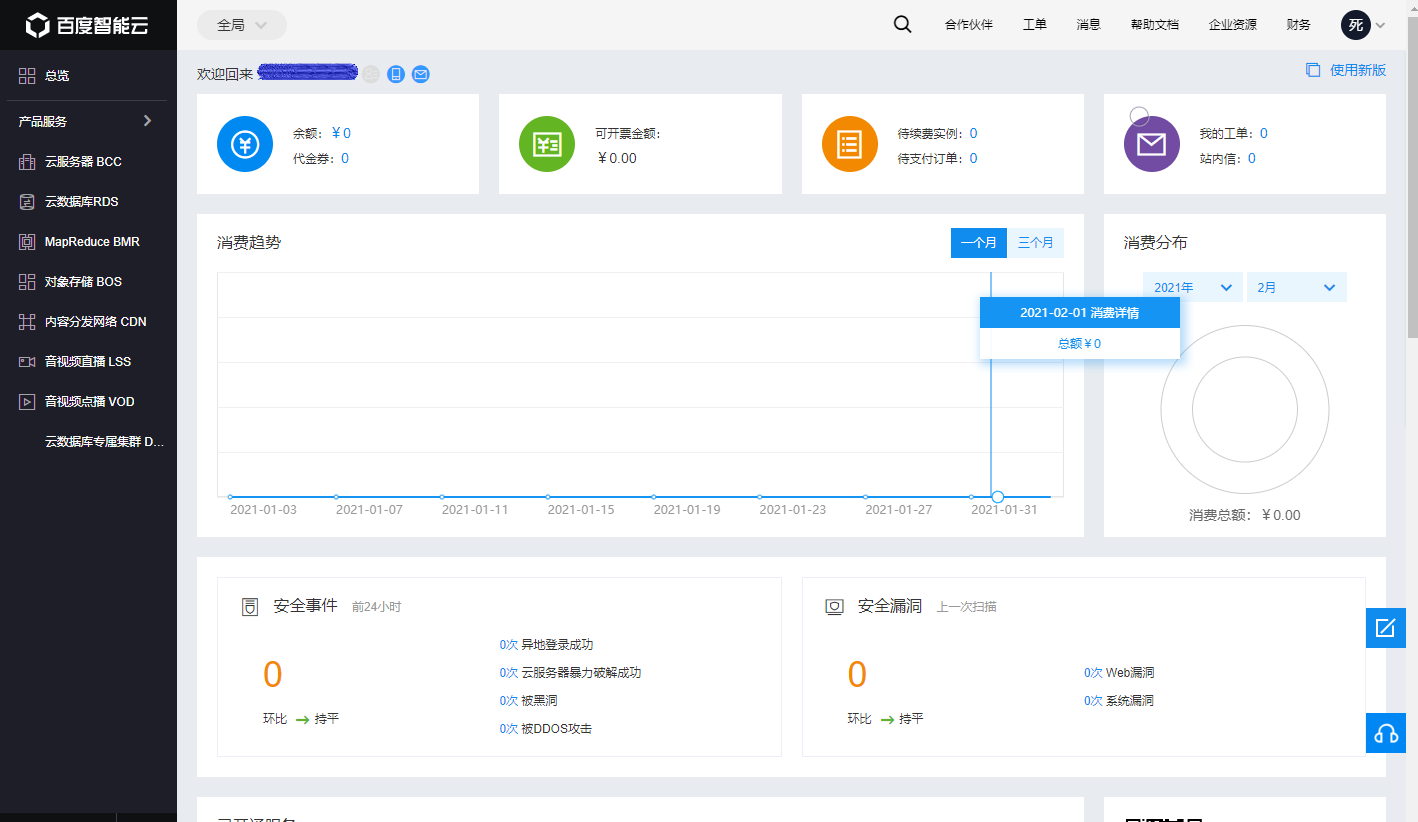The width and height of the screenshot is (1418, 822).
Task: Click the 余额 value ¥0
Action: 341,133
